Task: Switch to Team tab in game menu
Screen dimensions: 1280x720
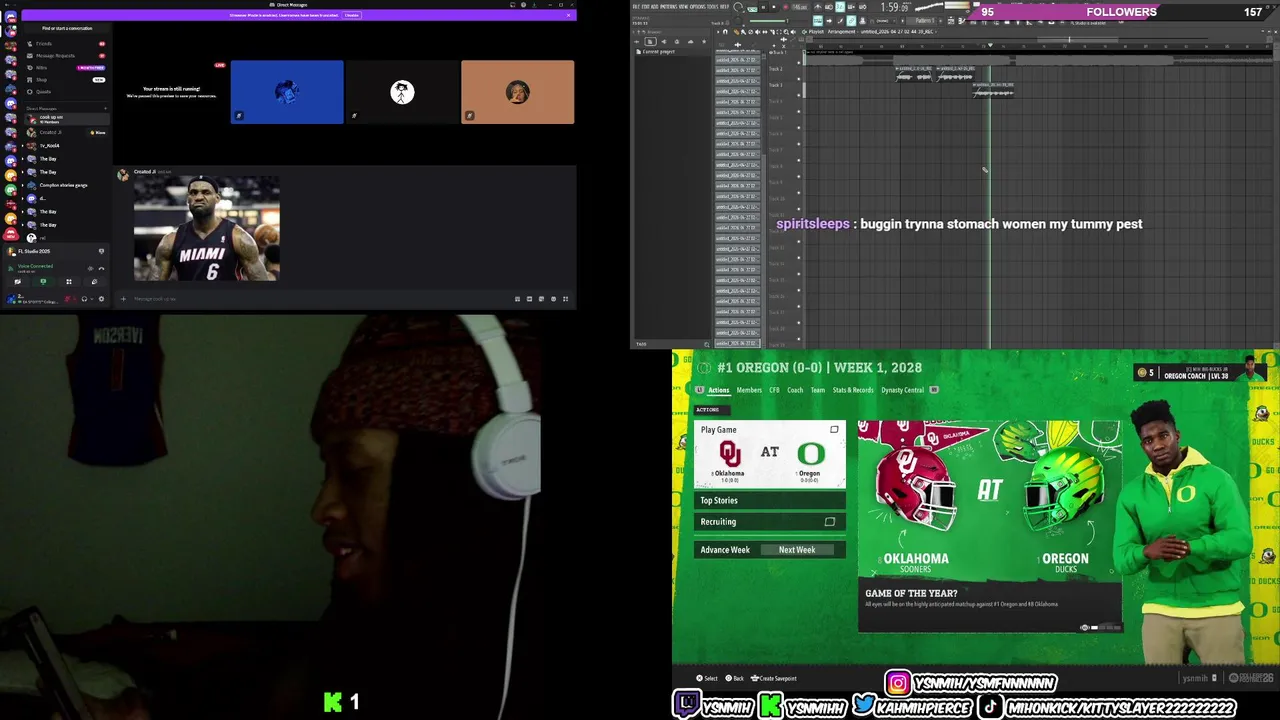Action: click(818, 390)
